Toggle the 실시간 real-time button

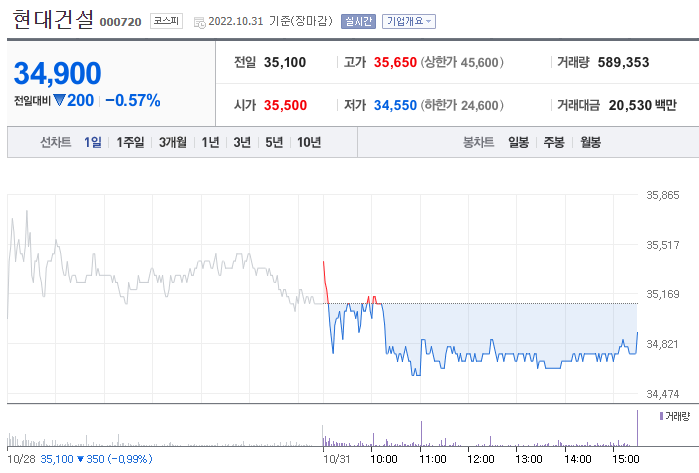[358, 21]
